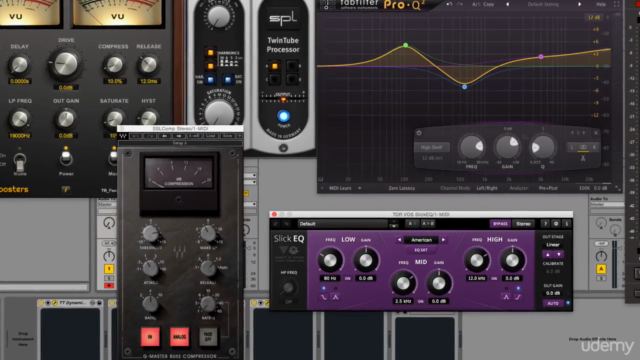Change Channel Mode Left/Right option
The height and width of the screenshot is (360, 640).
(487, 188)
